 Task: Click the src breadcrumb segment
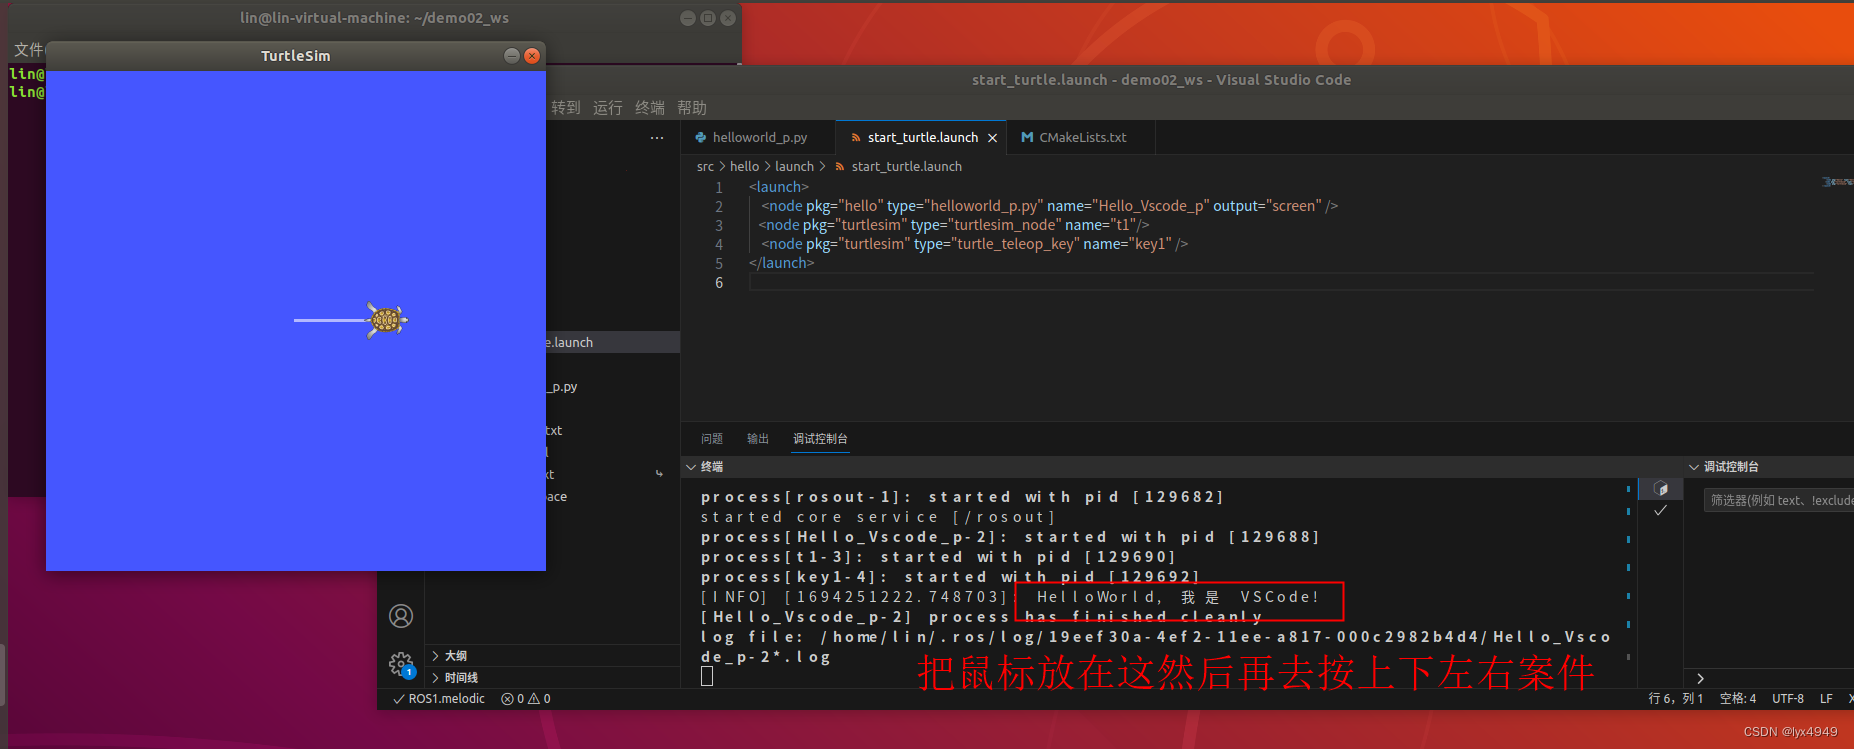click(705, 167)
